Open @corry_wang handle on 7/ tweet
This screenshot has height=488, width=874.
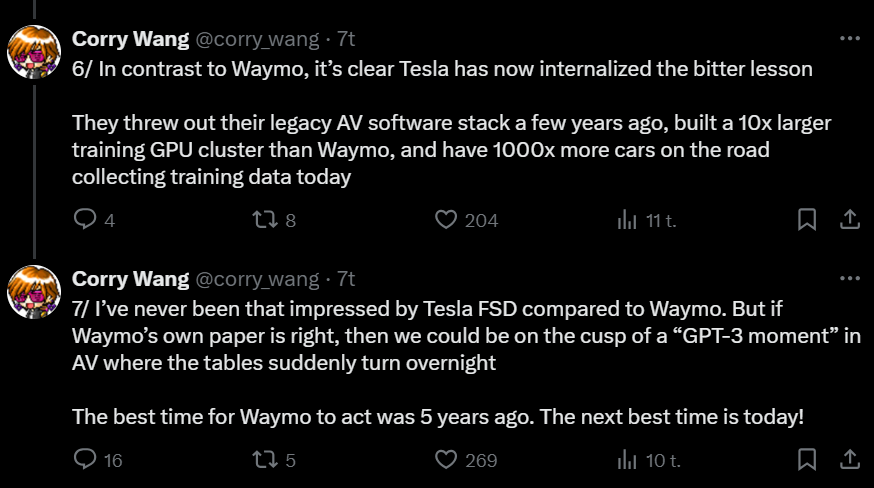coord(258,279)
